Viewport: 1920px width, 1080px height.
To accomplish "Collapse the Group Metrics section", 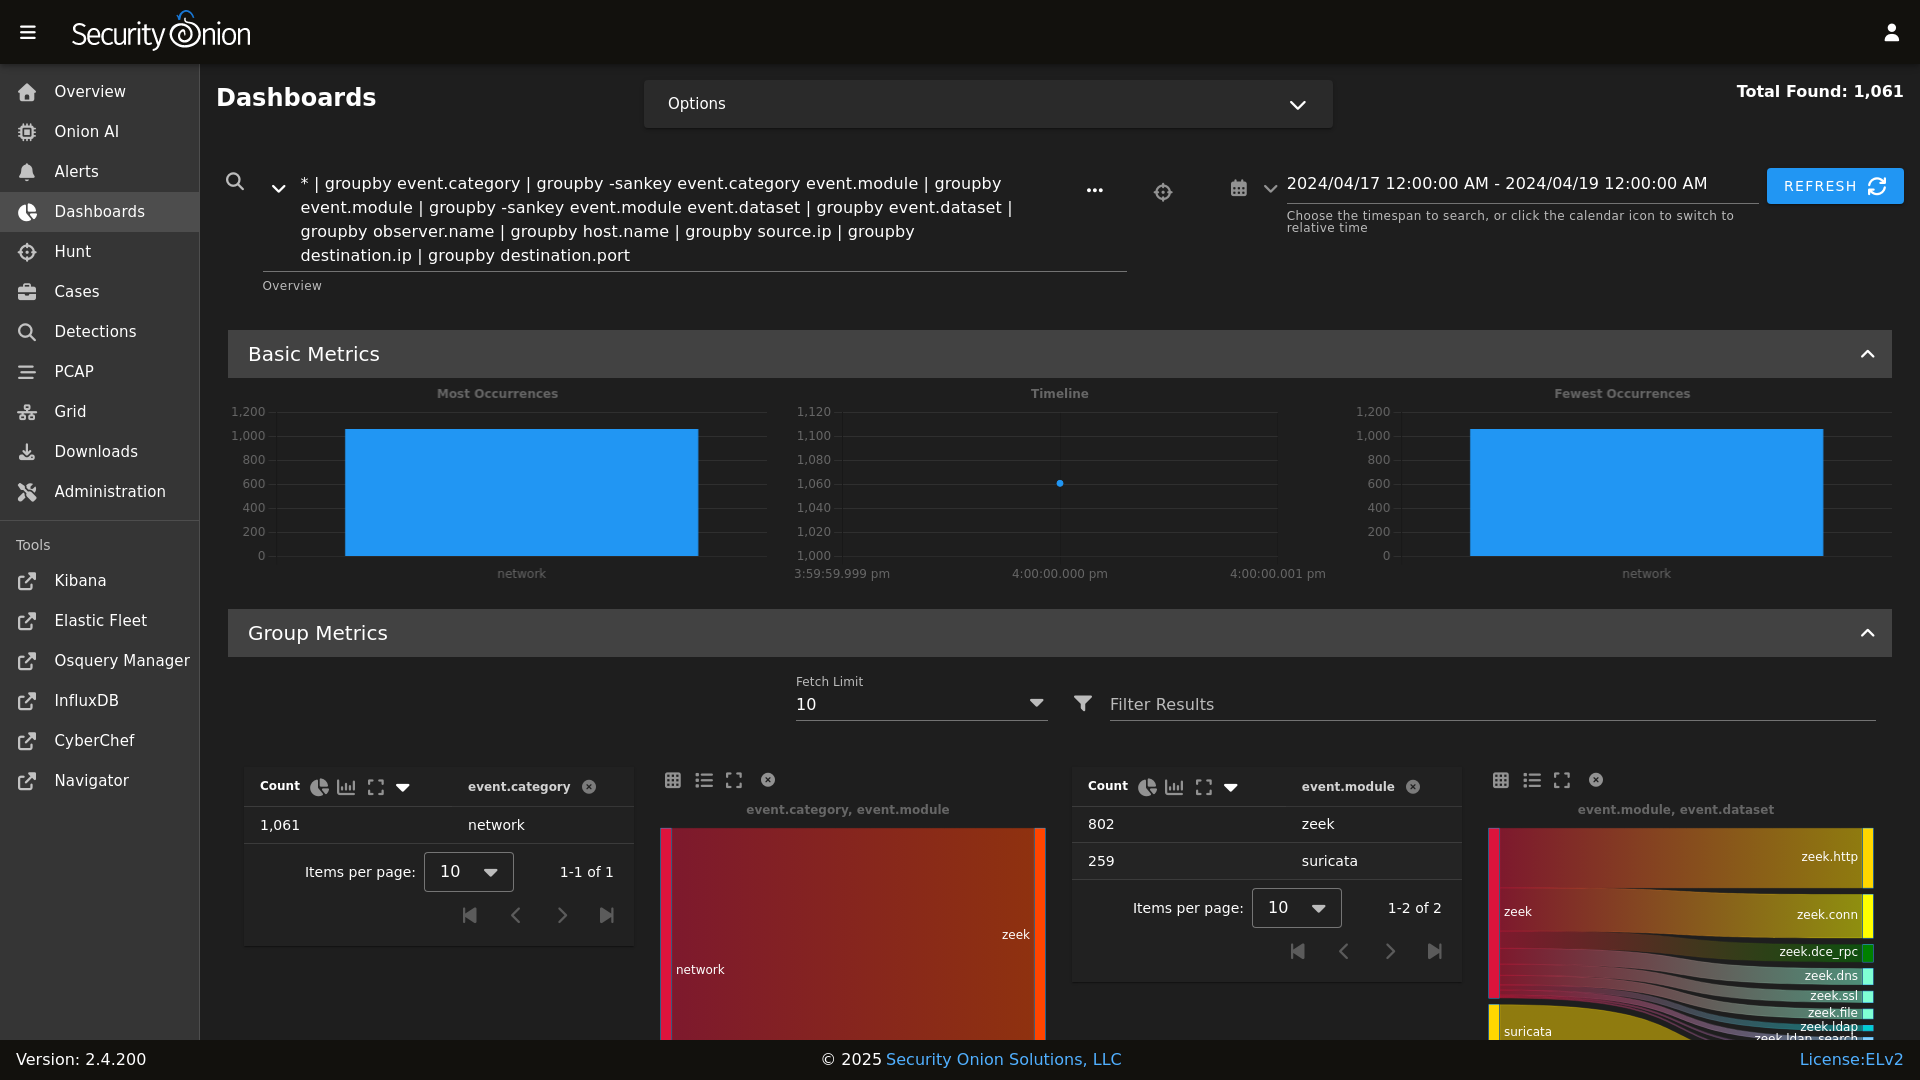I will coord(1868,632).
